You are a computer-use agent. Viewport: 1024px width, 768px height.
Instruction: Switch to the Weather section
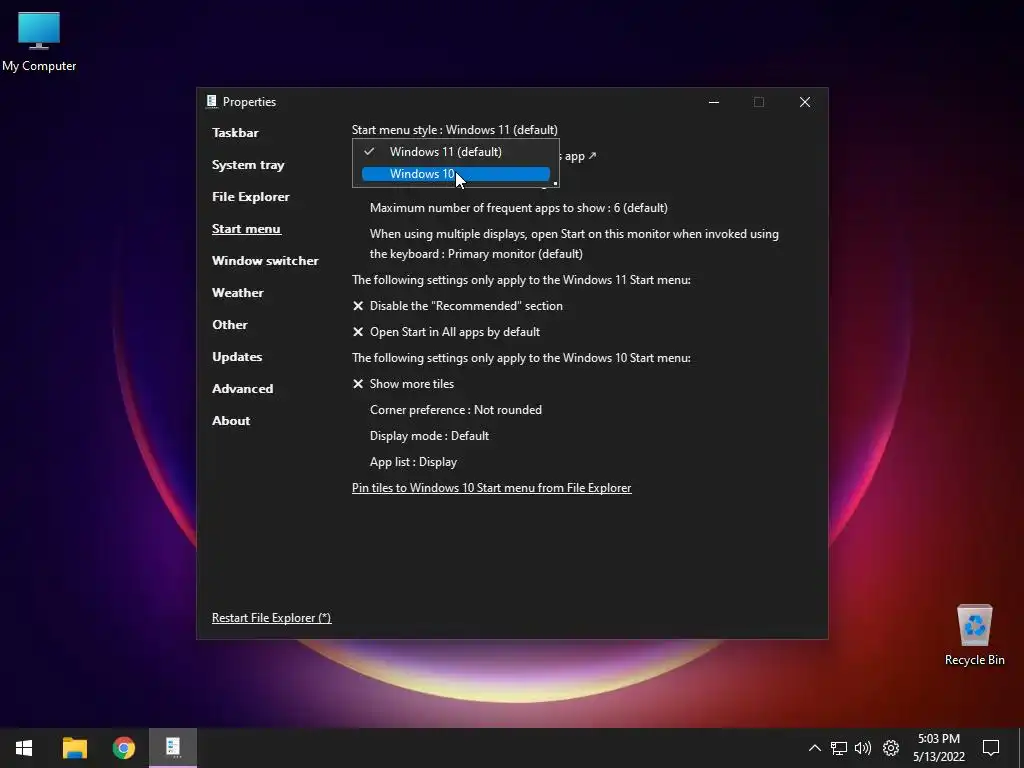click(238, 293)
